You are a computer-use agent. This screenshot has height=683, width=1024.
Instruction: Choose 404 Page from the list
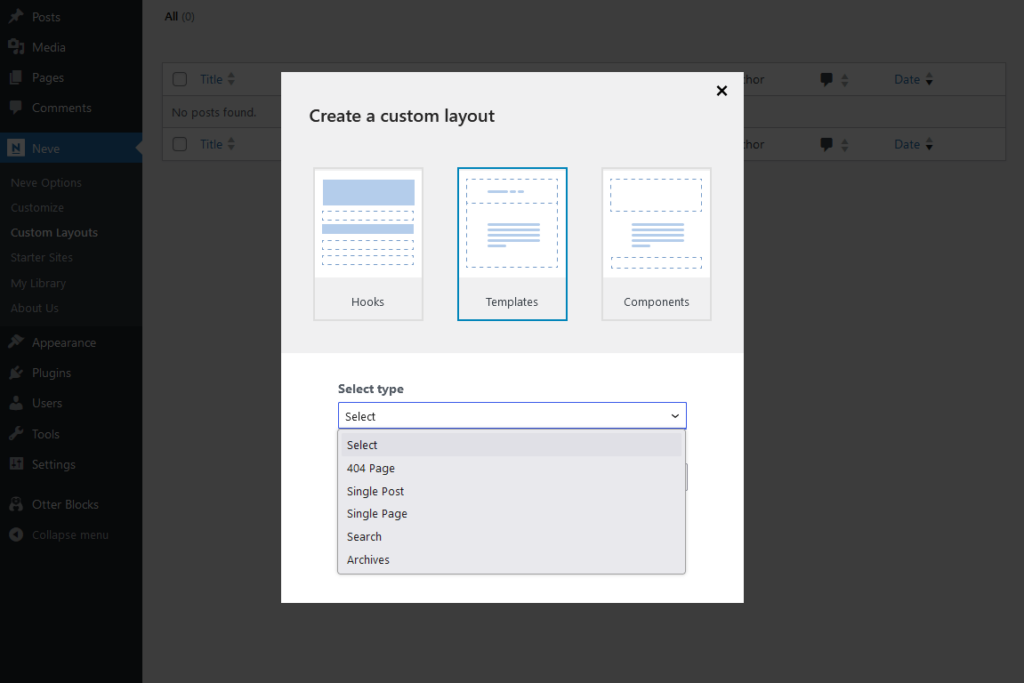511,468
